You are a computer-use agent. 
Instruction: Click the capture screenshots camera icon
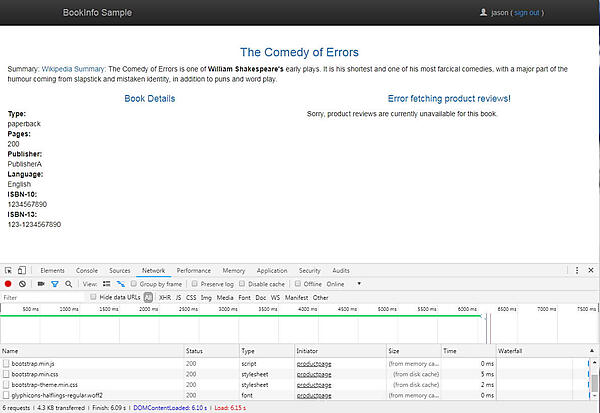pyautogui.click(x=39, y=284)
